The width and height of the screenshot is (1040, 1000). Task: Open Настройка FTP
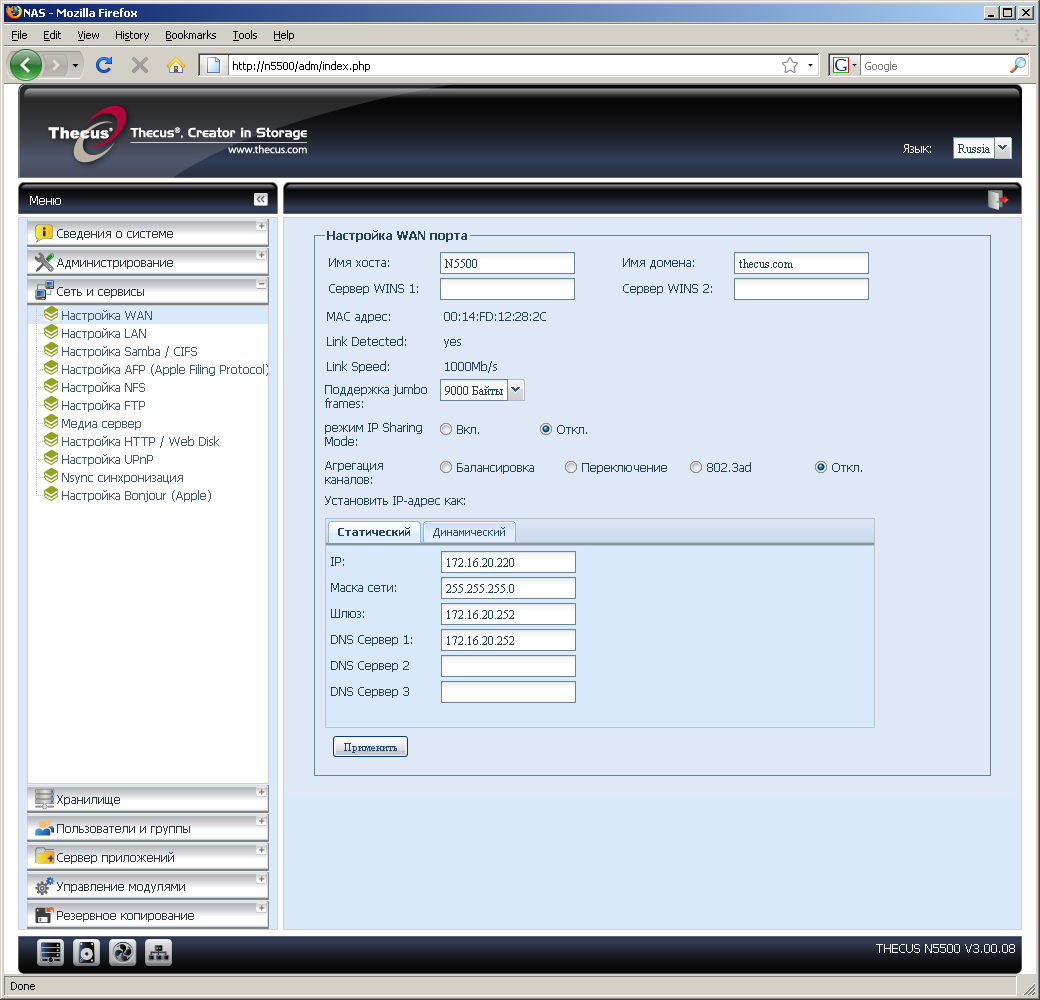pyautogui.click(x=103, y=405)
